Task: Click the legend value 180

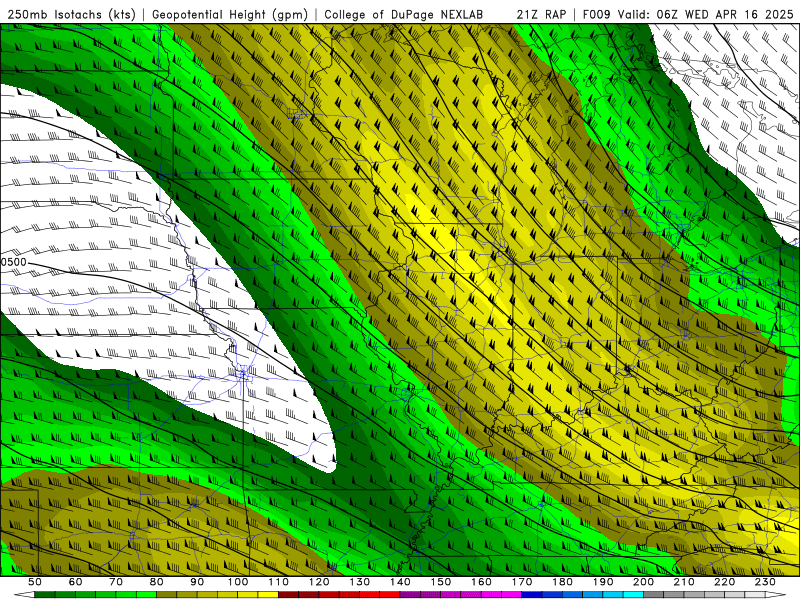Action: point(562,582)
